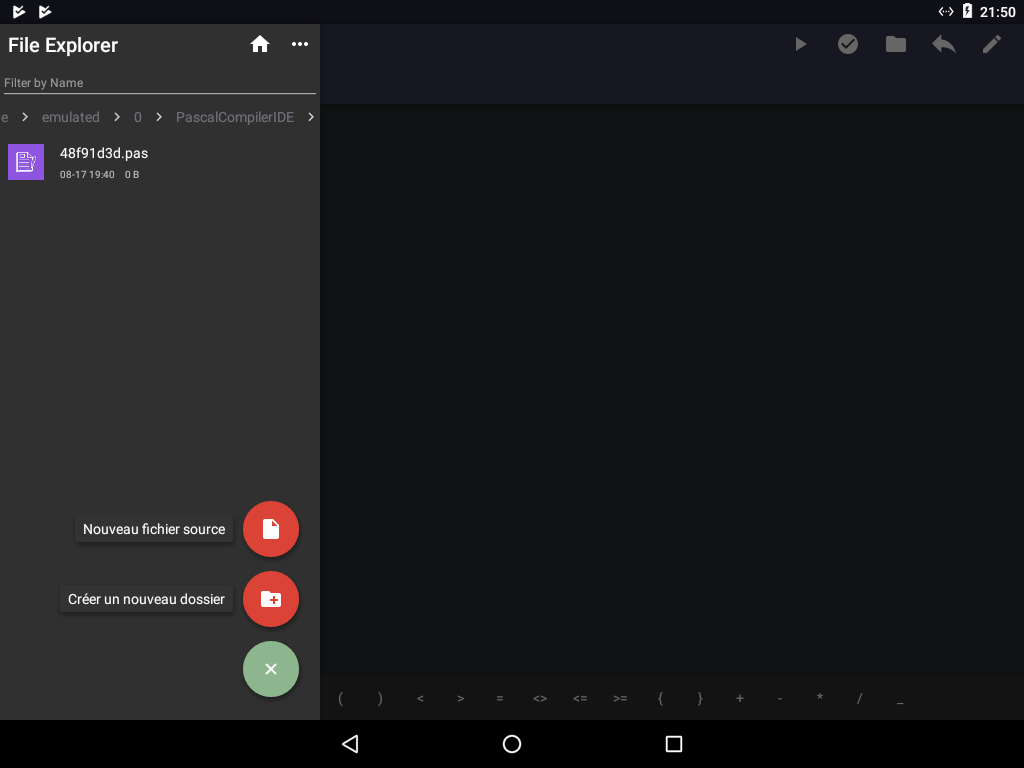Open the folder icon in toolbar

[896, 44]
